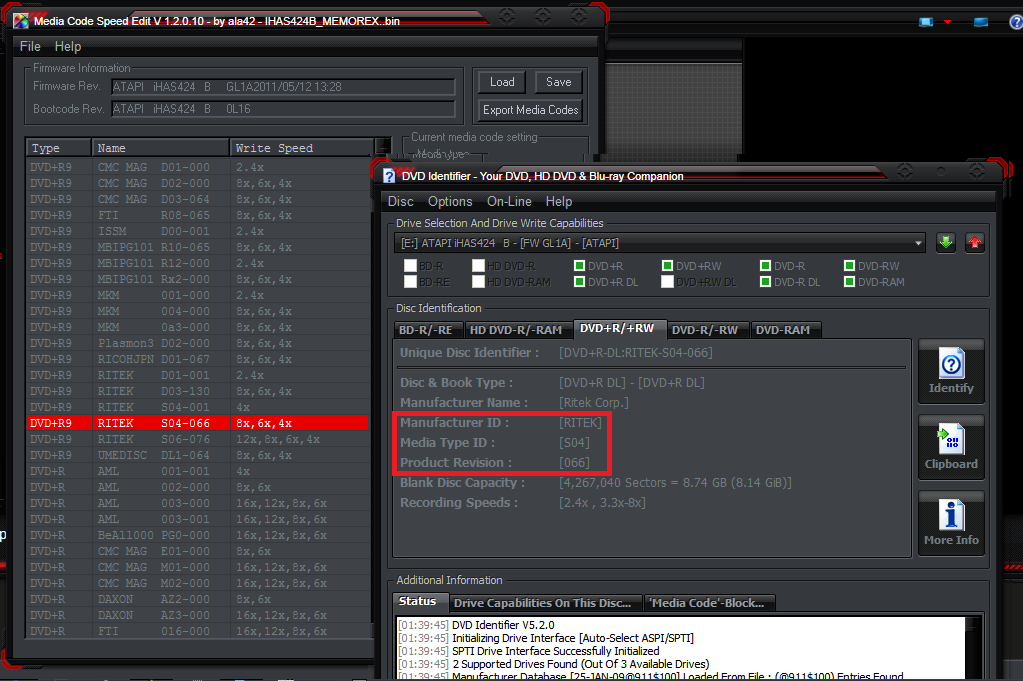Select the DVD+R/+RW tab
The image size is (1023, 681).
(619, 329)
